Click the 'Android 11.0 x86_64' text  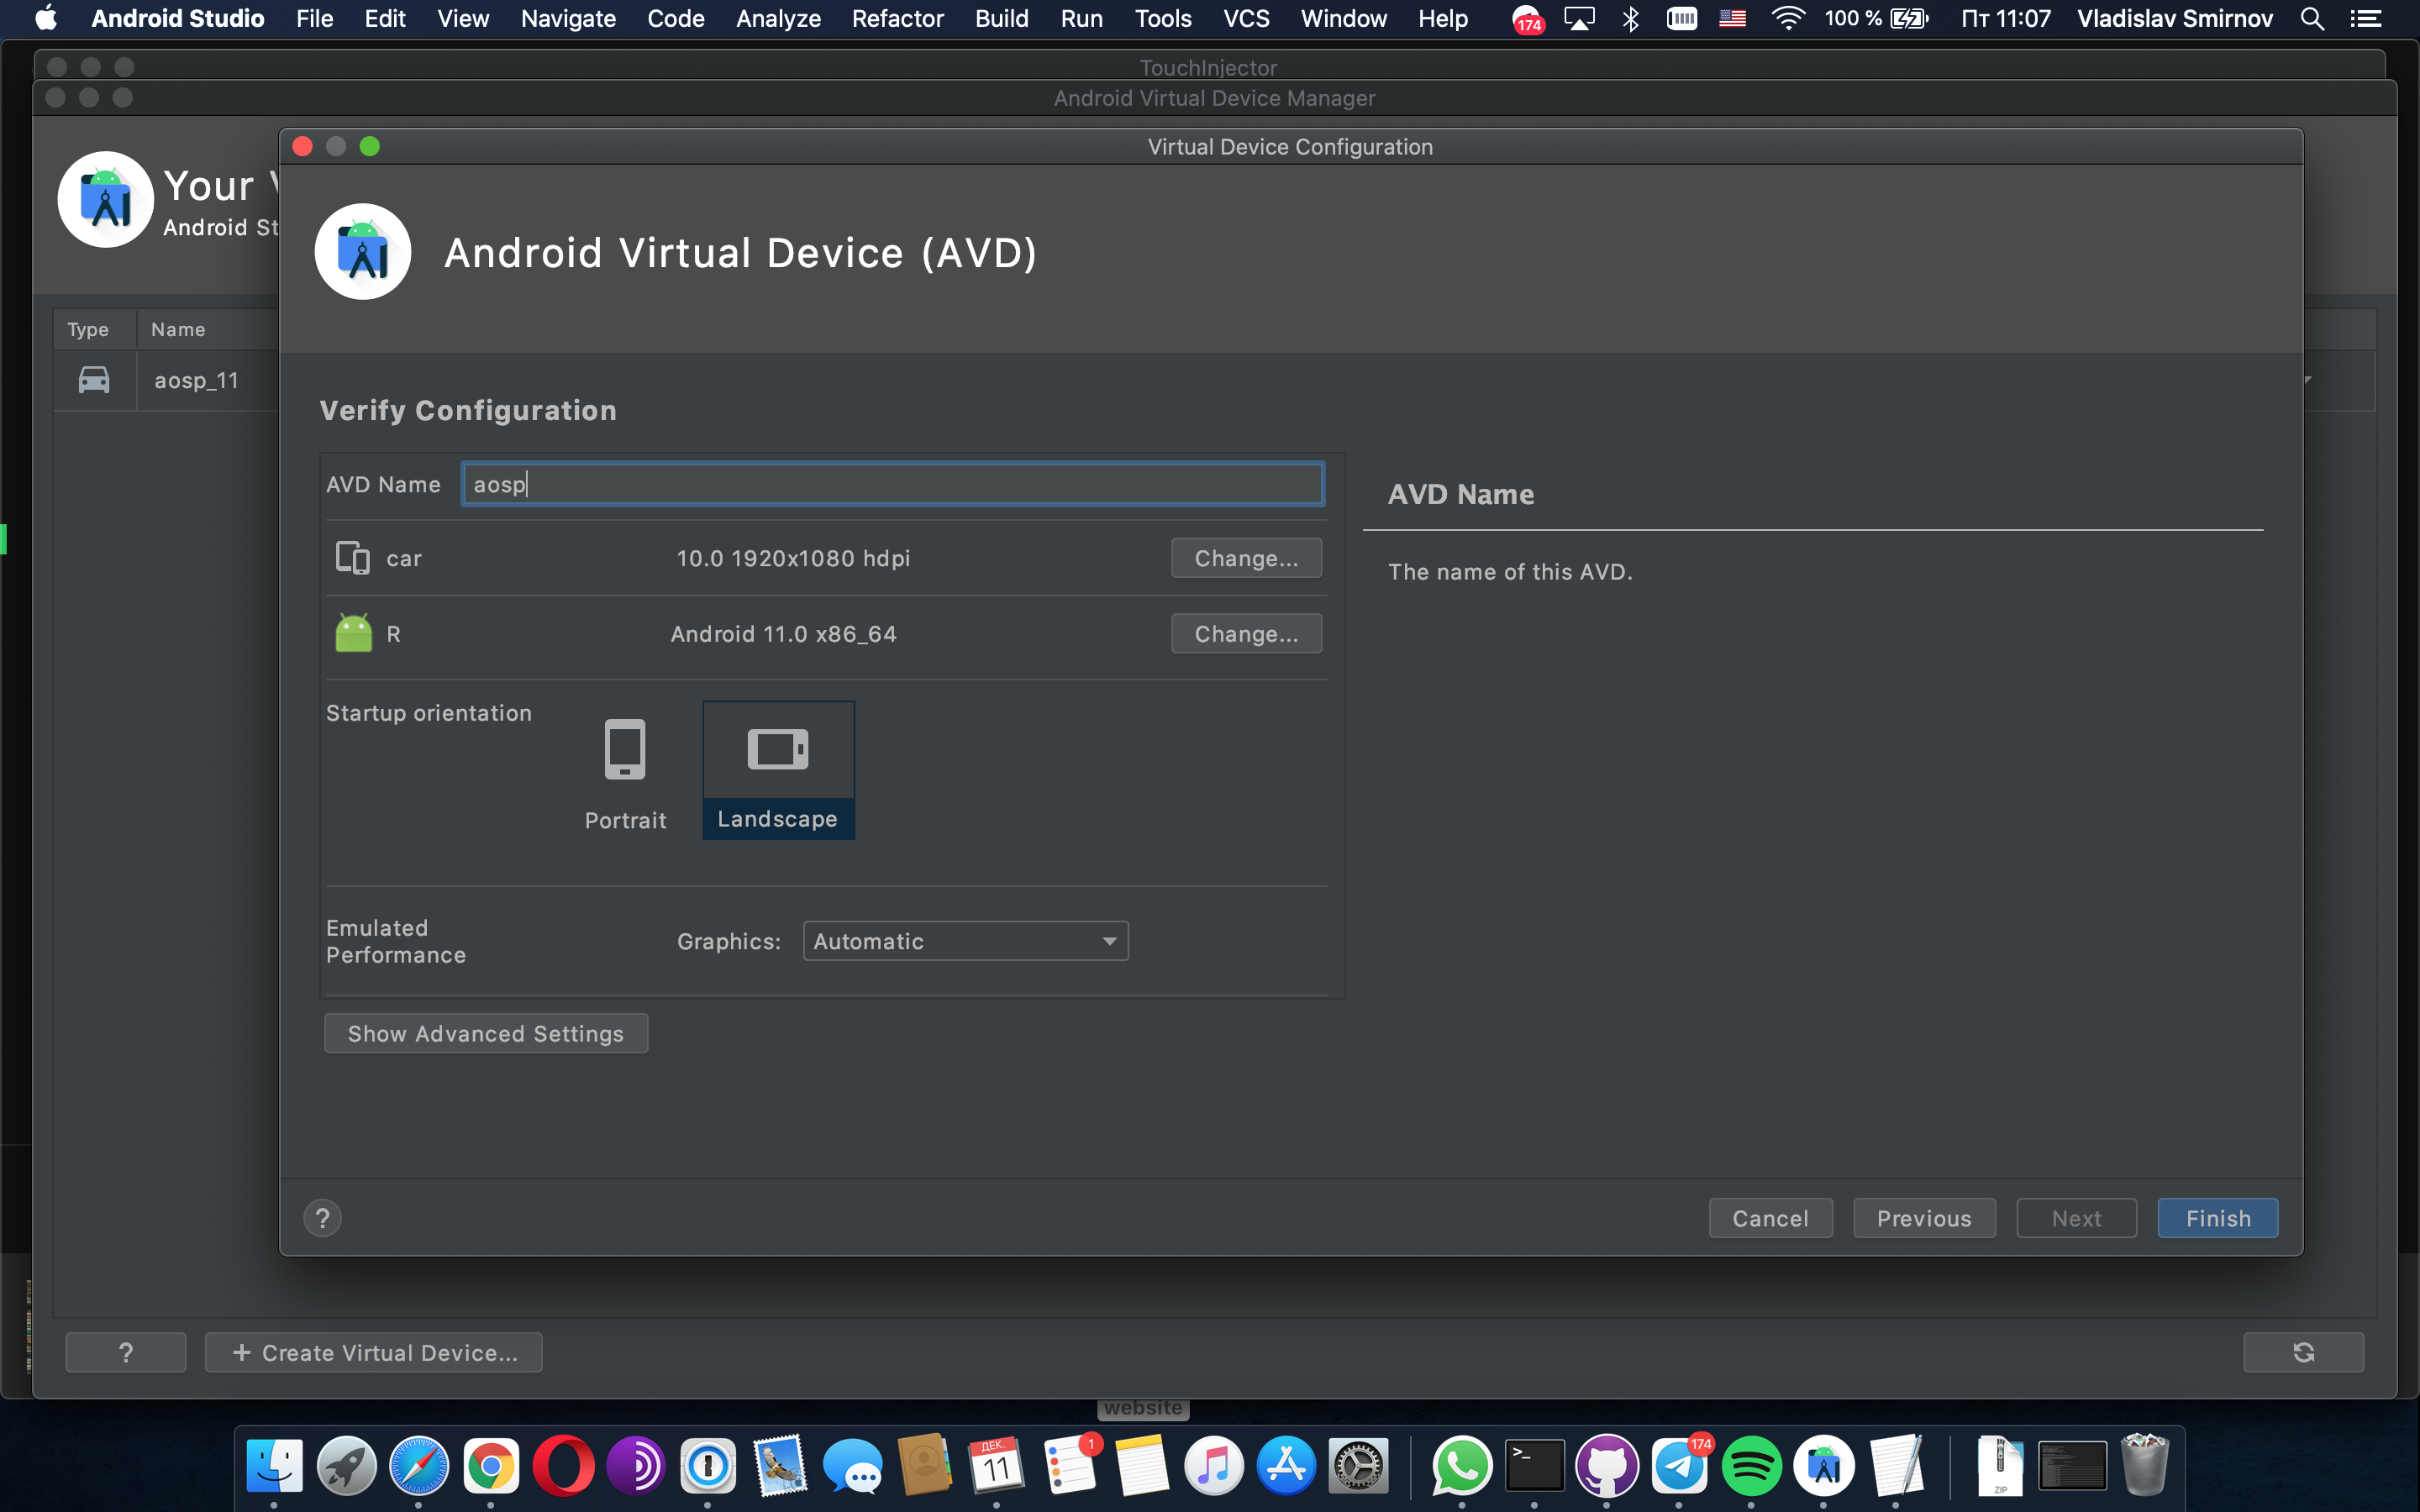click(783, 633)
